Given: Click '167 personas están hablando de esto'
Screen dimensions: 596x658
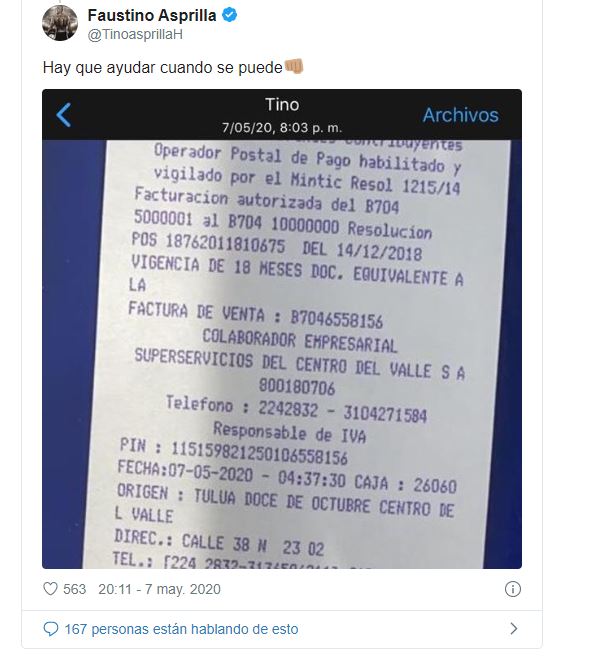Looking at the screenshot, I should pyautogui.click(x=181, y=629).
